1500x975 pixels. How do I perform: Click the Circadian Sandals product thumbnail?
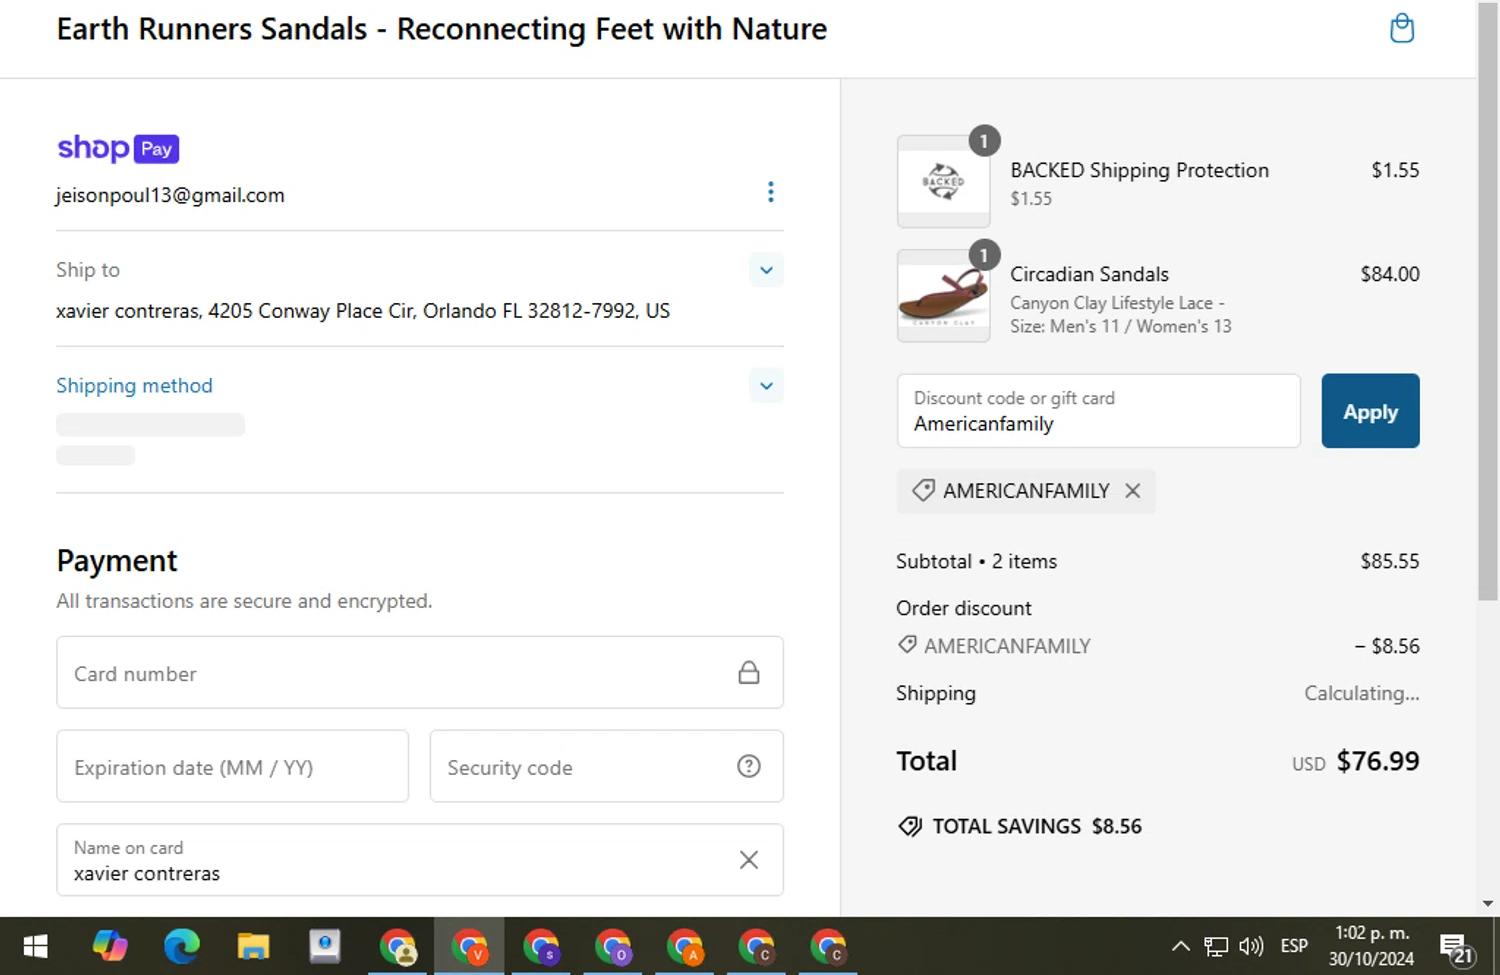pyautogui.click(x=943, y=296)
